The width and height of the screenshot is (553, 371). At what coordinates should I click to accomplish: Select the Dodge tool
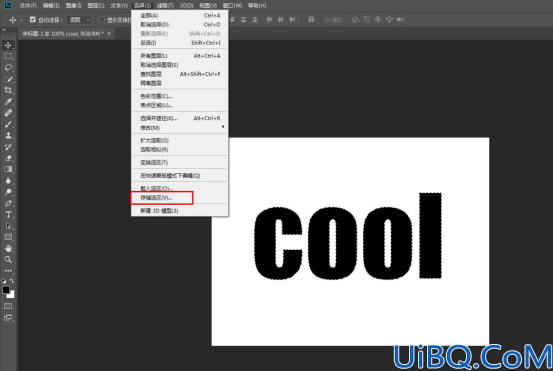click(8, 192)
